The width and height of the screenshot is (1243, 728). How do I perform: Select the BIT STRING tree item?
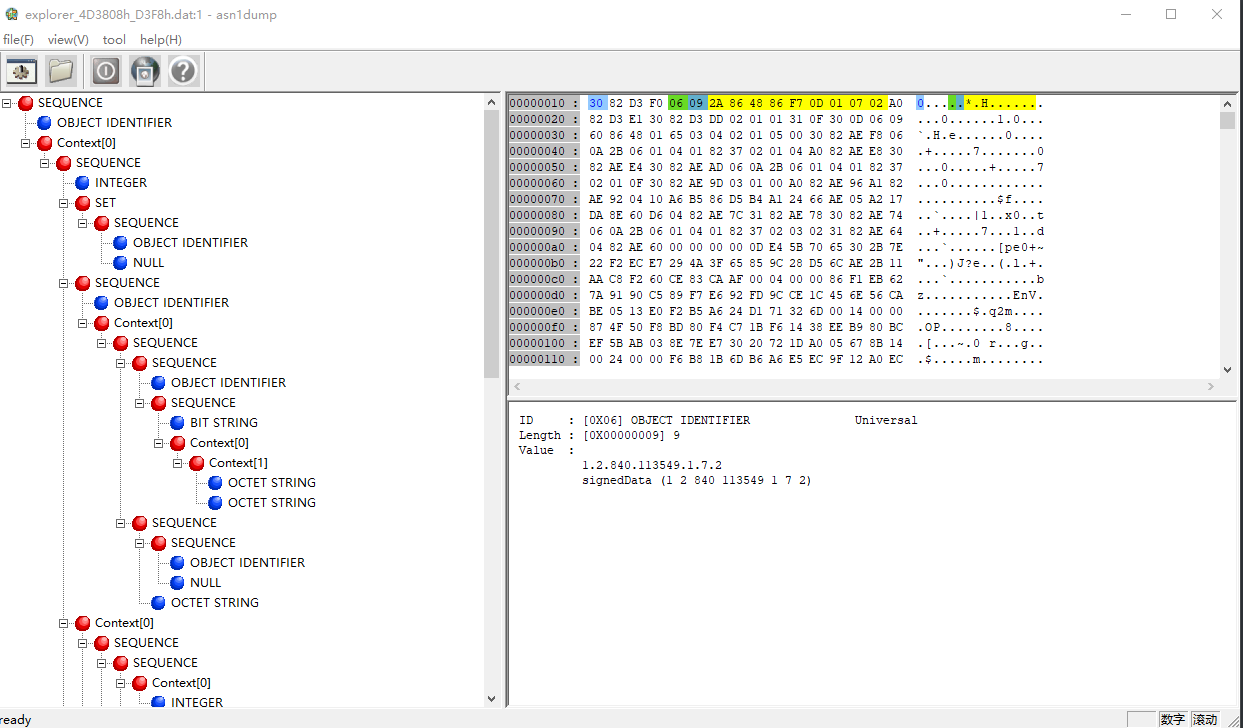click(224, 423)
